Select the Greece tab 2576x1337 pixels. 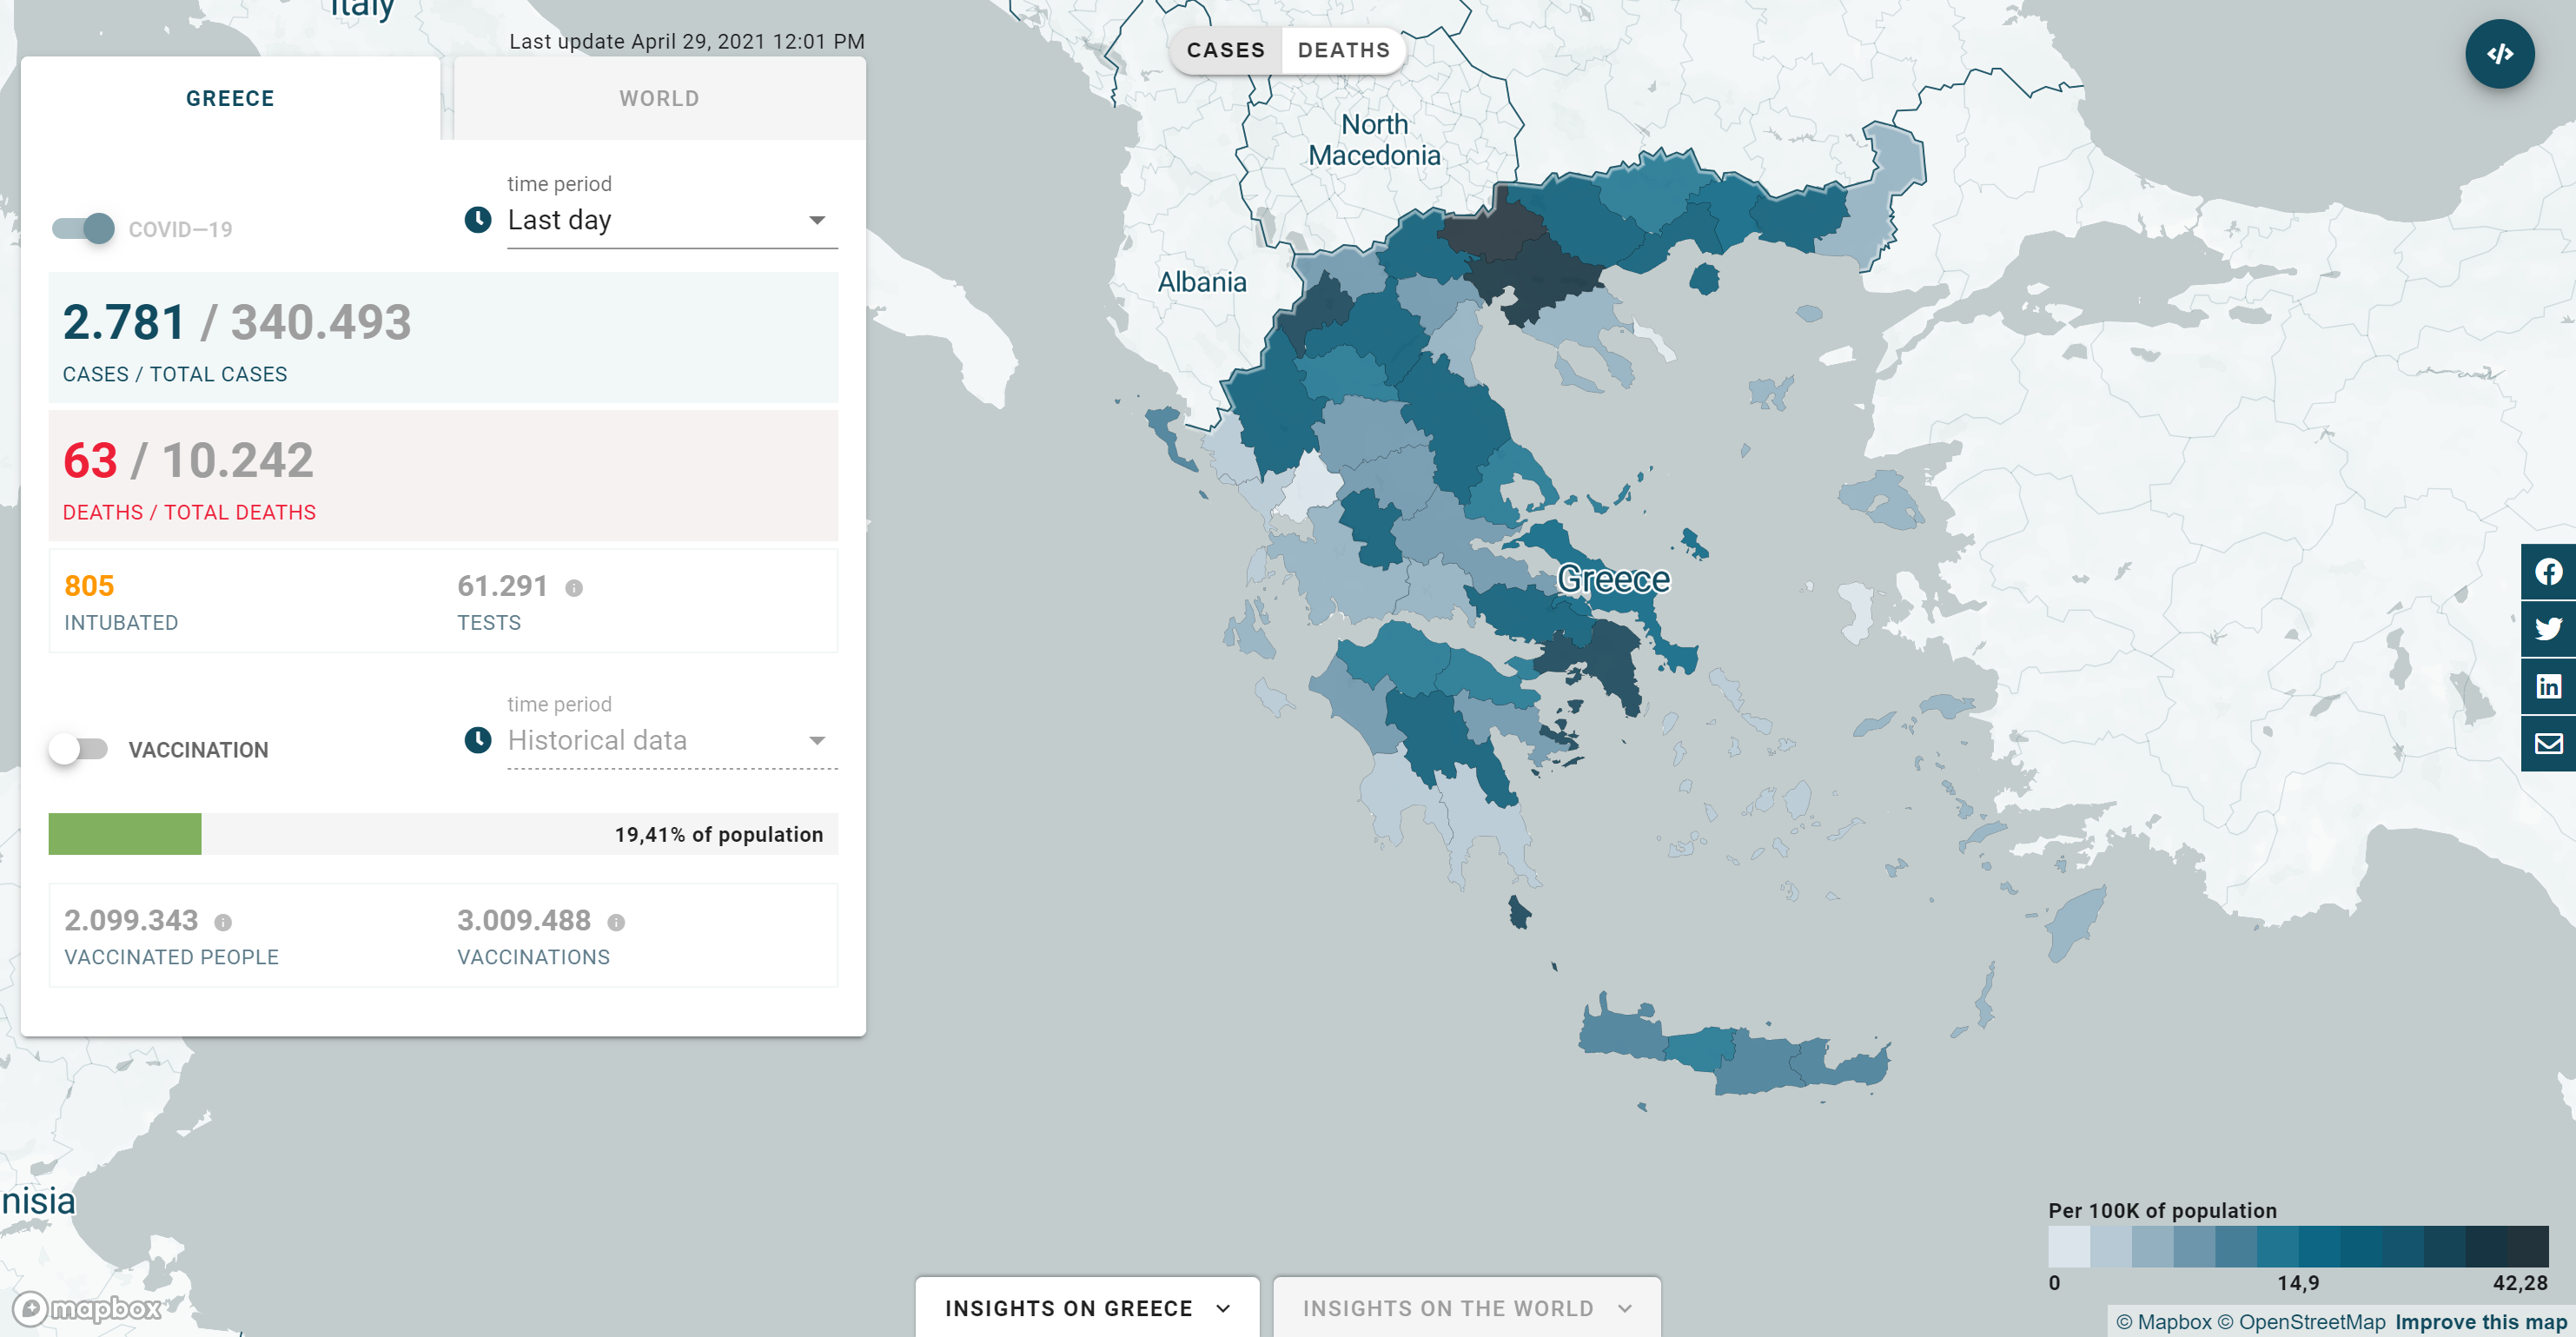pyautogui.click(x=230, y=98)
